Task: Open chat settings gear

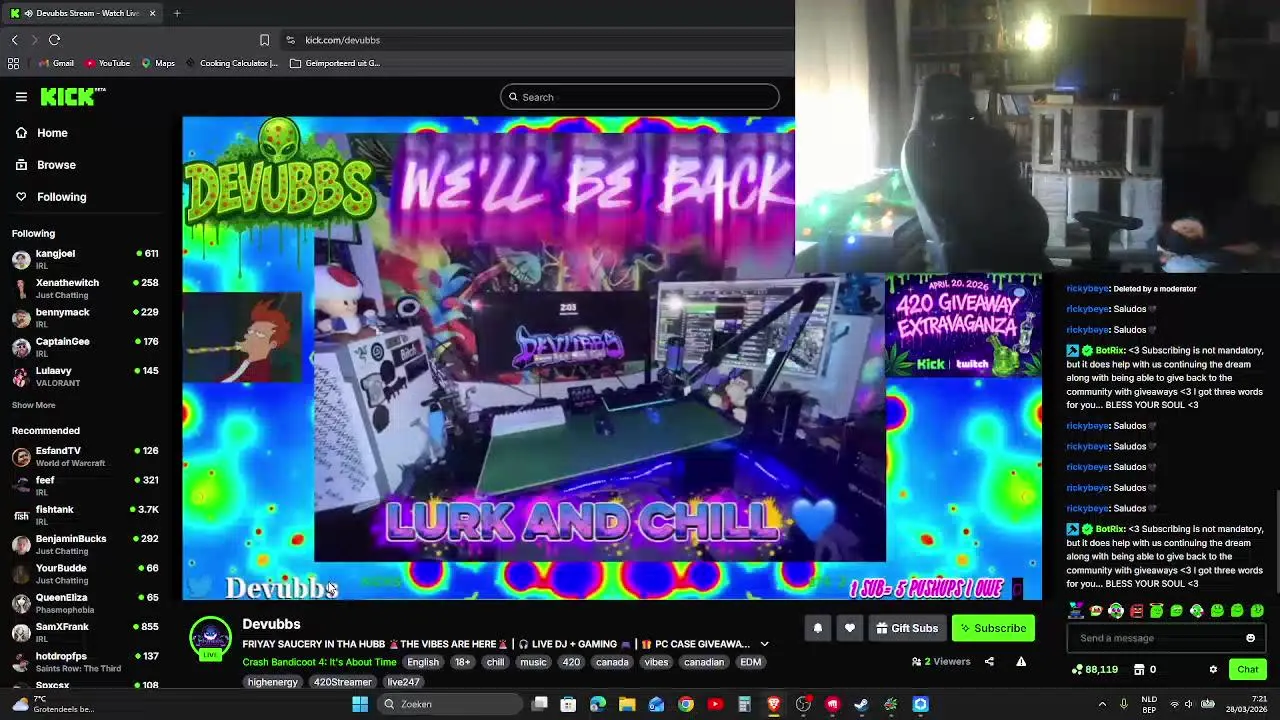Action: (x=1213, y=669)
